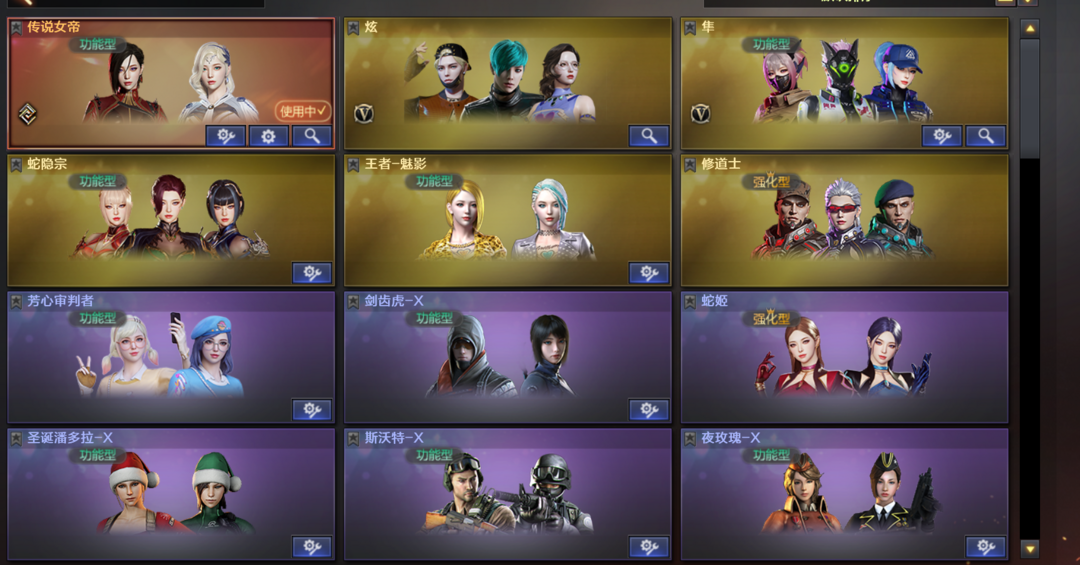Select the 斯沃特-X character card

(508, 493)
